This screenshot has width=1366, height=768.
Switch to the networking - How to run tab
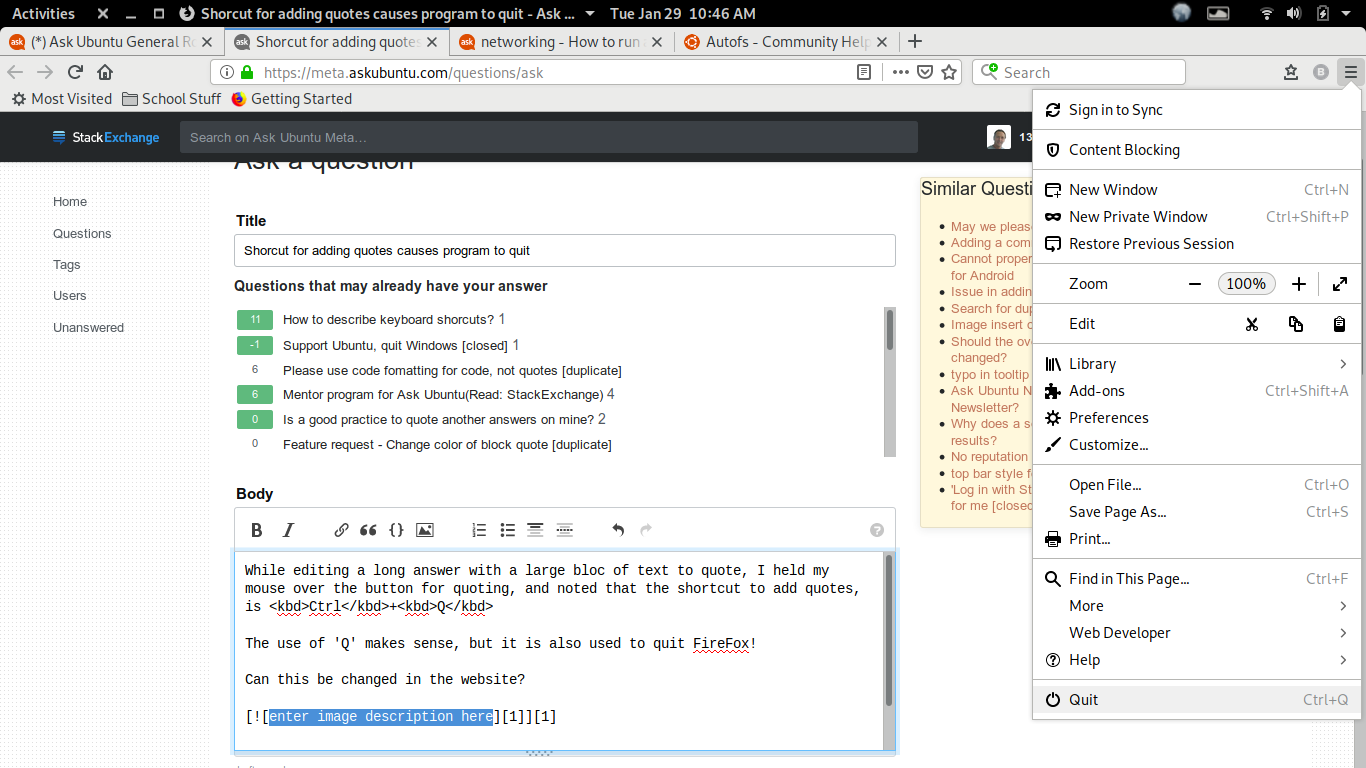click(x=562, y=42)
